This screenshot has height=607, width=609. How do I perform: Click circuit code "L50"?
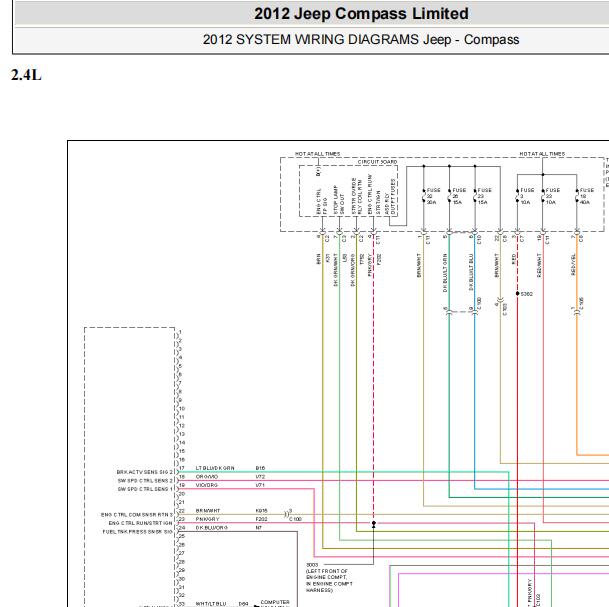[345, 258]
